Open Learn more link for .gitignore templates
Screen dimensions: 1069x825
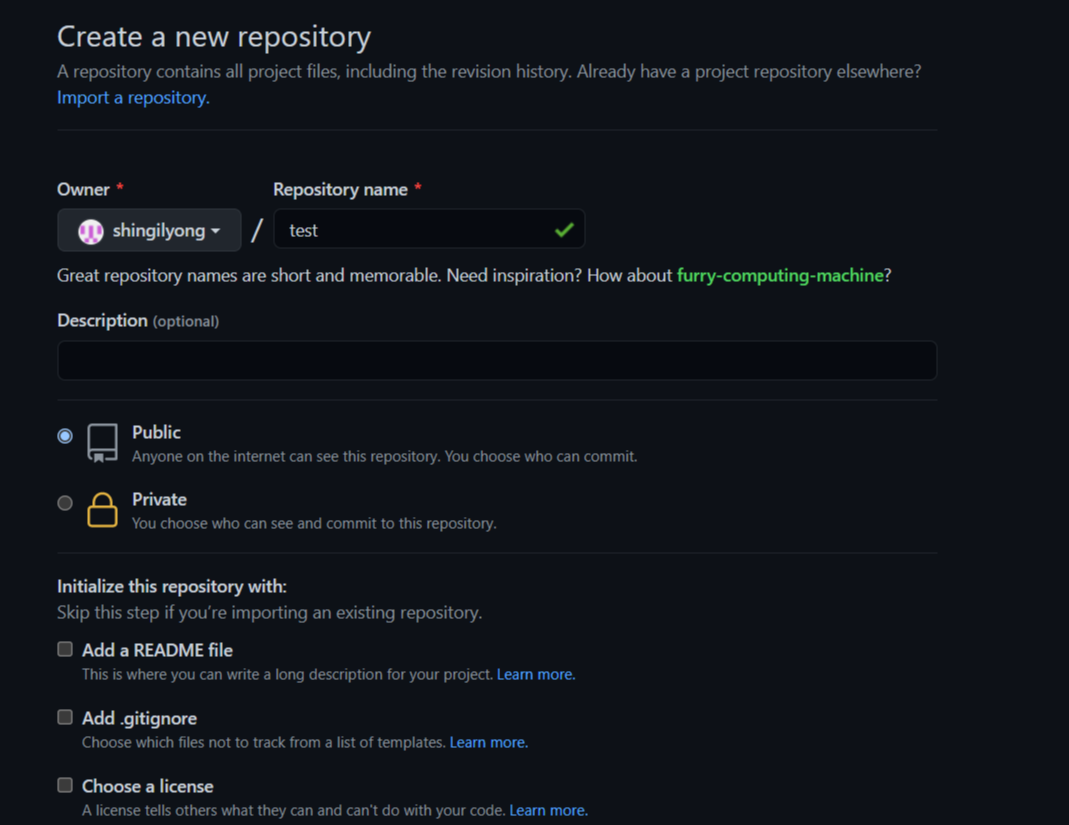pos(489,742)
